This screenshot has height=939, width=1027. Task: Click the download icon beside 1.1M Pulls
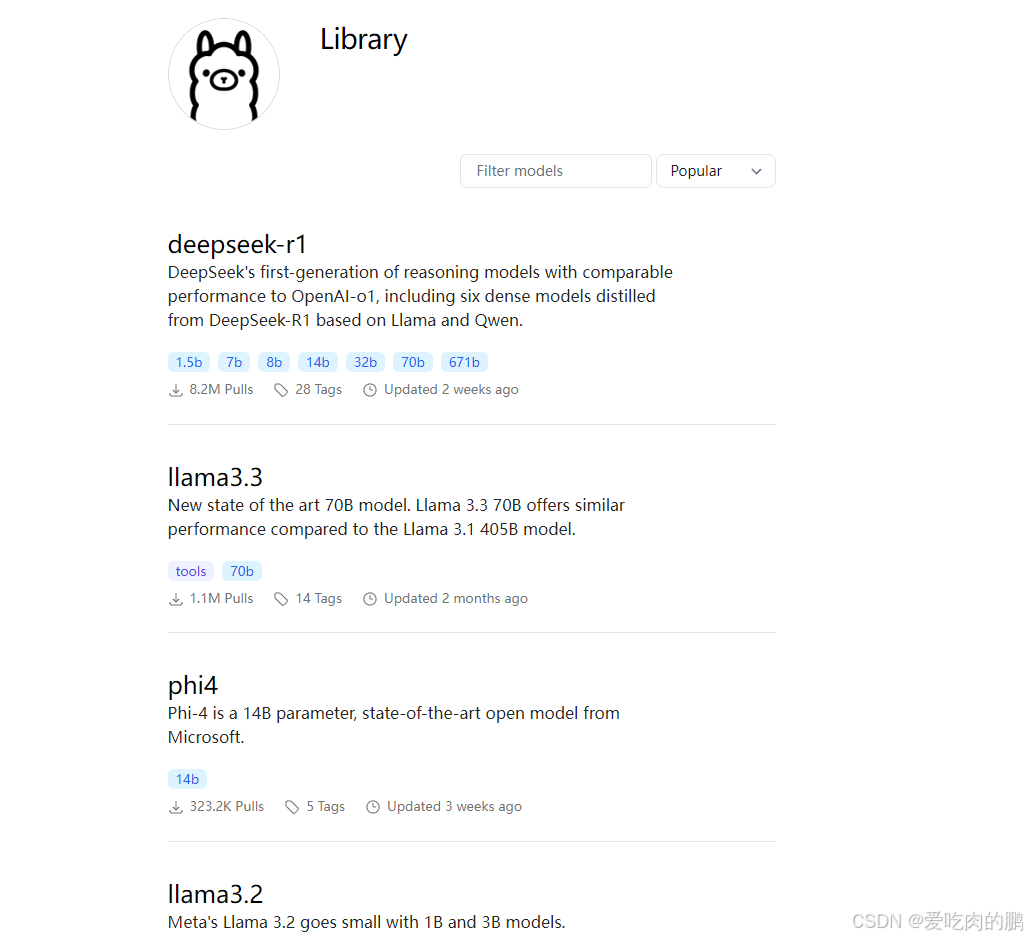tap(176, 599)
